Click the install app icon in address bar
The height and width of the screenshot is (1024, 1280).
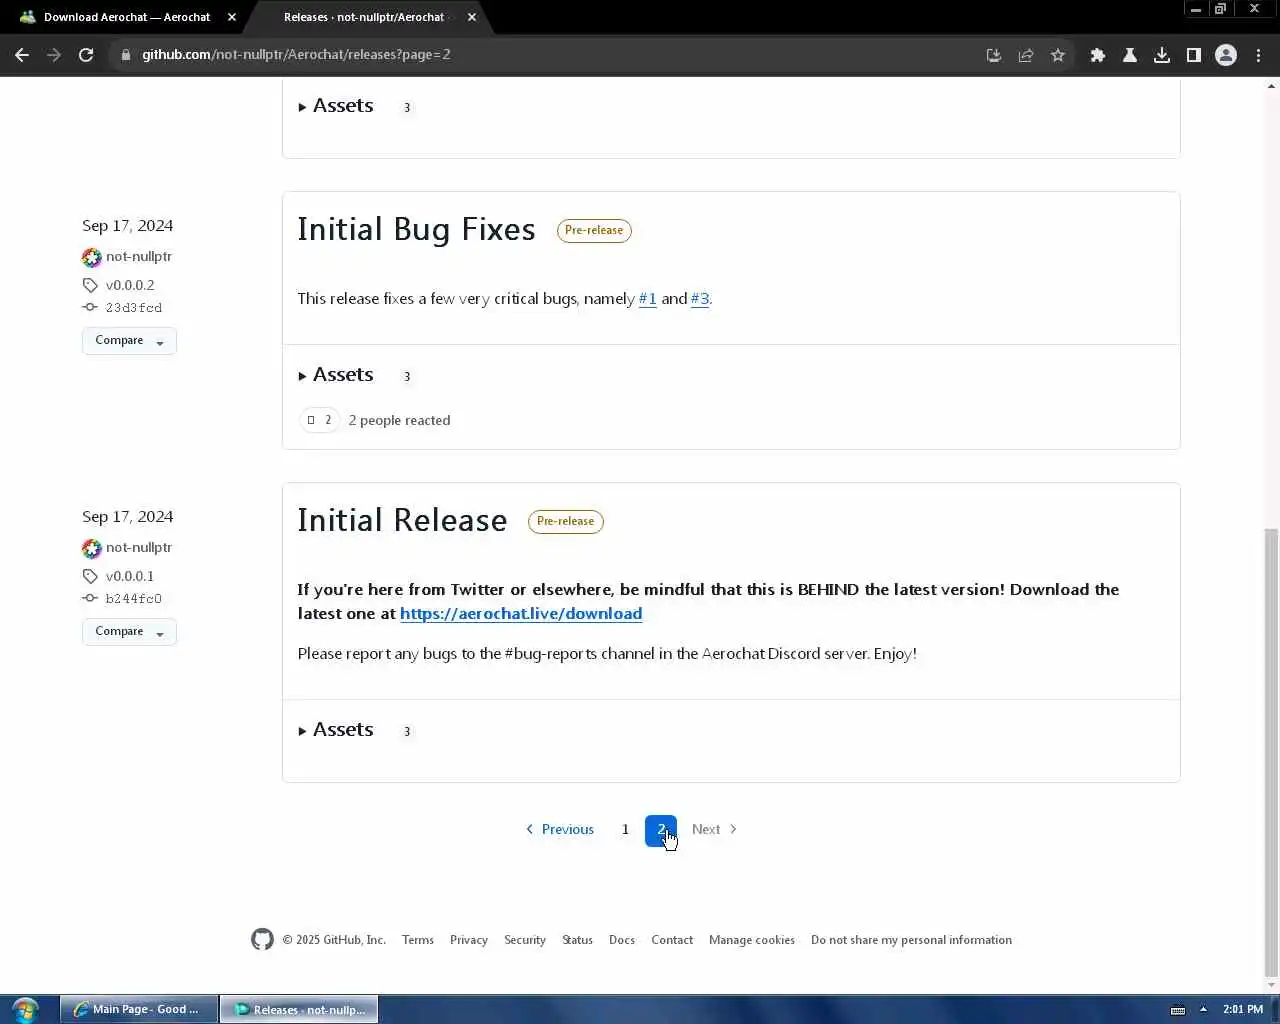[994, 55]
